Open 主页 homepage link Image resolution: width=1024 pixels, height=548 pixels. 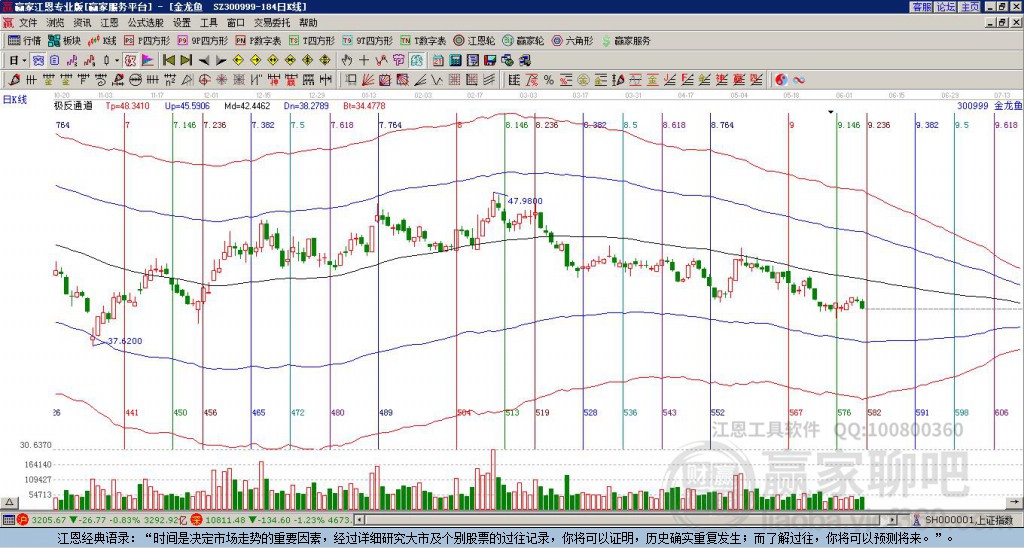970,7
